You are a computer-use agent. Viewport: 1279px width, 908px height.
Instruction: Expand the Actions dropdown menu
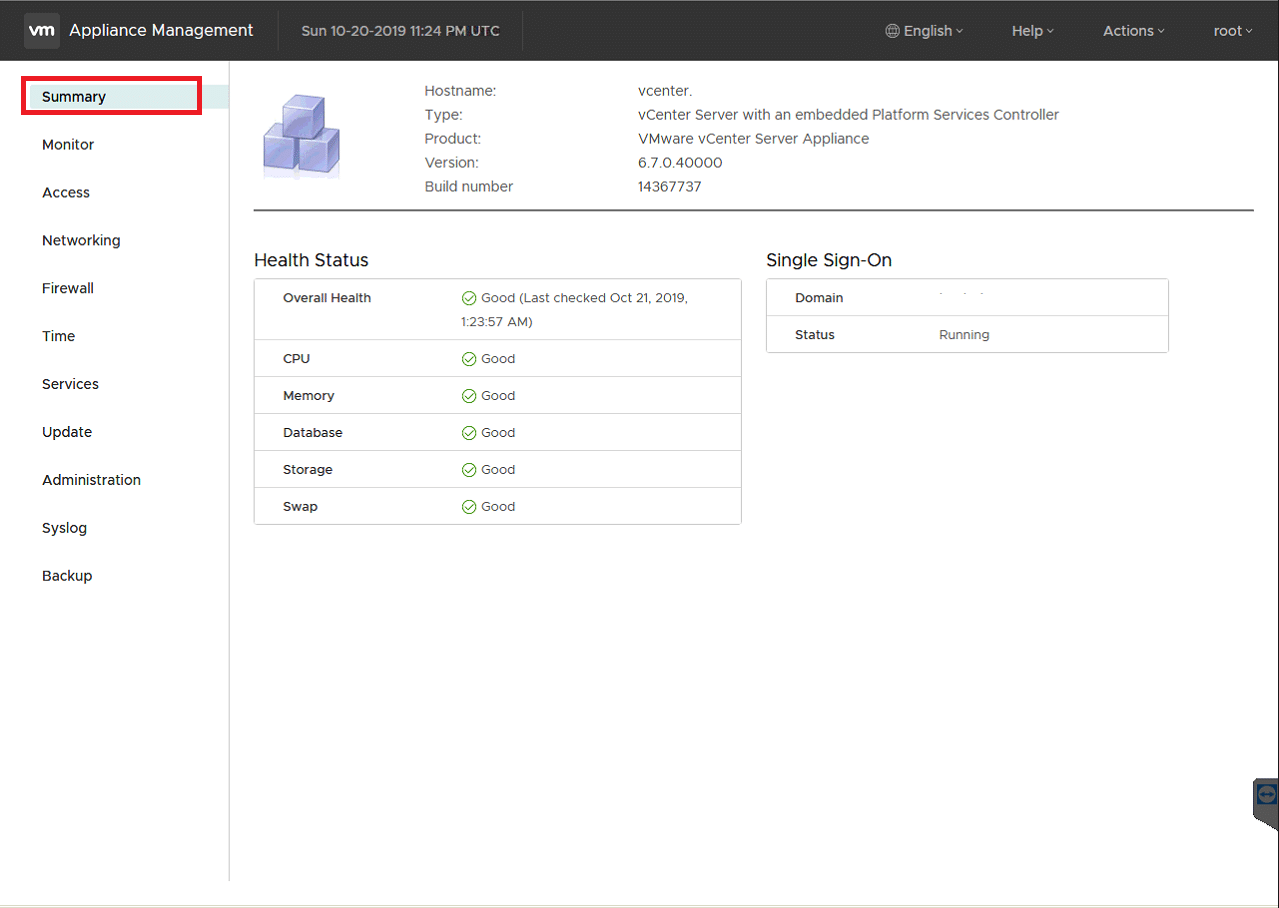(x=1134, y=31)
